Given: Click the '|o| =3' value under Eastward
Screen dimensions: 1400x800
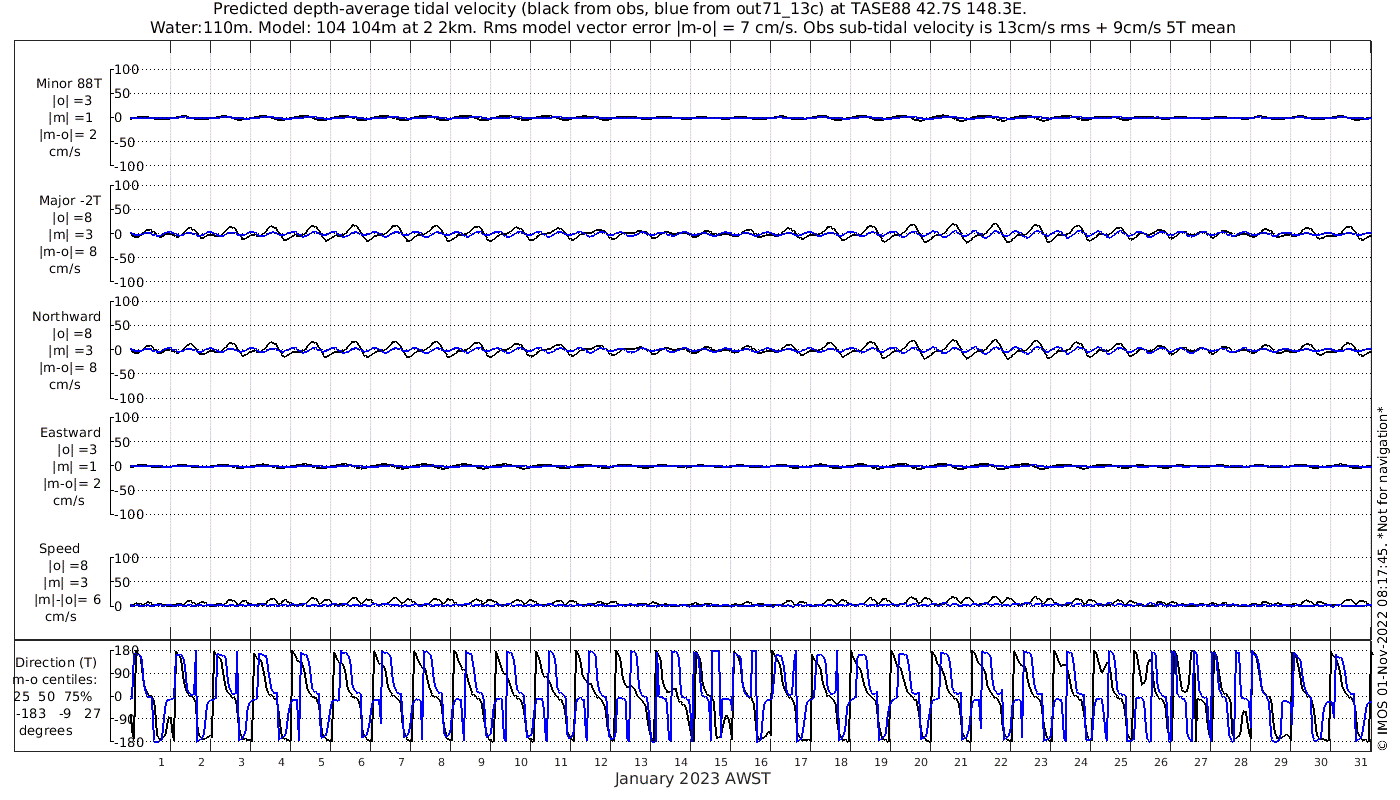Looking at the screenshot, I should [77, 450].
